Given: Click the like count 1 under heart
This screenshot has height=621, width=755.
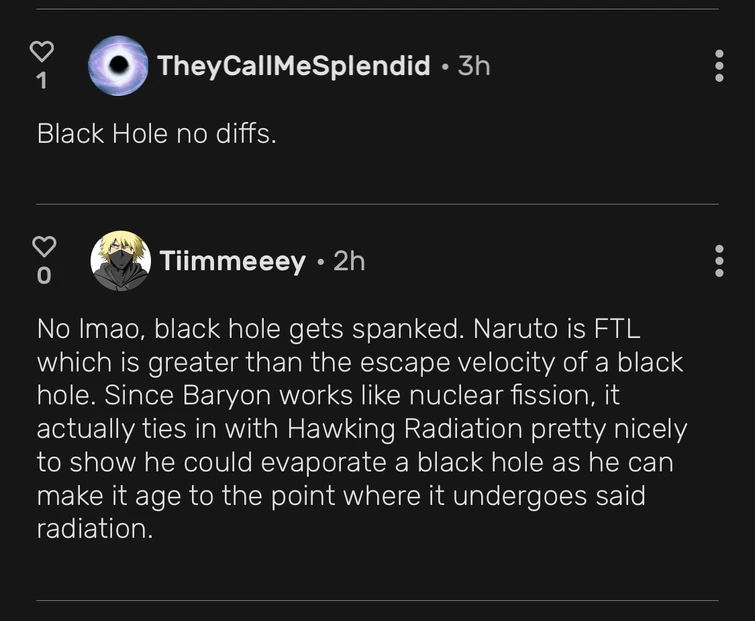Looking at the screenshot, I should click(41, 82).
